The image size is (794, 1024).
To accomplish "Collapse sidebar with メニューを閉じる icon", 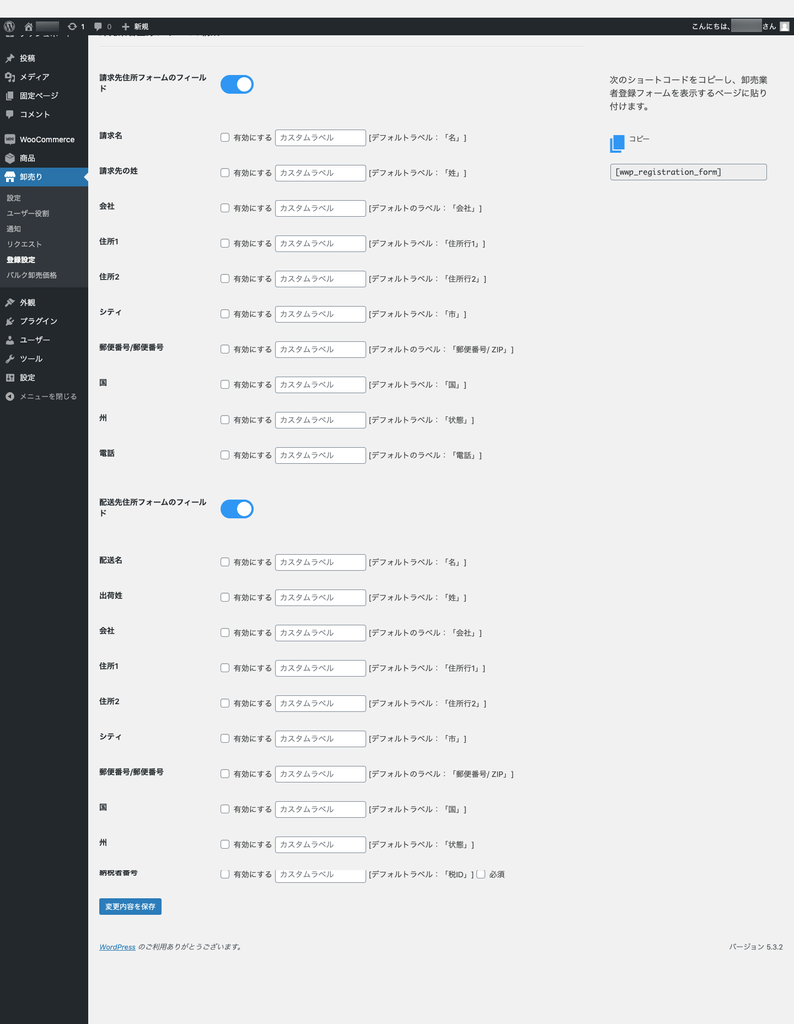I will point(10,396).
